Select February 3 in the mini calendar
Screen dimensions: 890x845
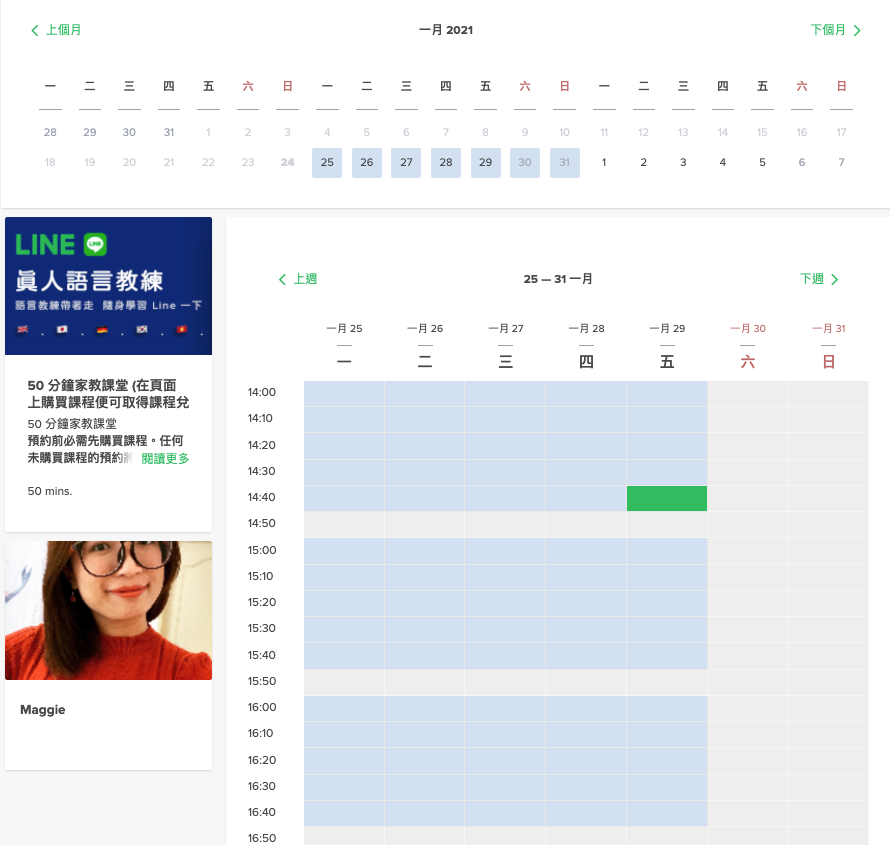(683, 161)
